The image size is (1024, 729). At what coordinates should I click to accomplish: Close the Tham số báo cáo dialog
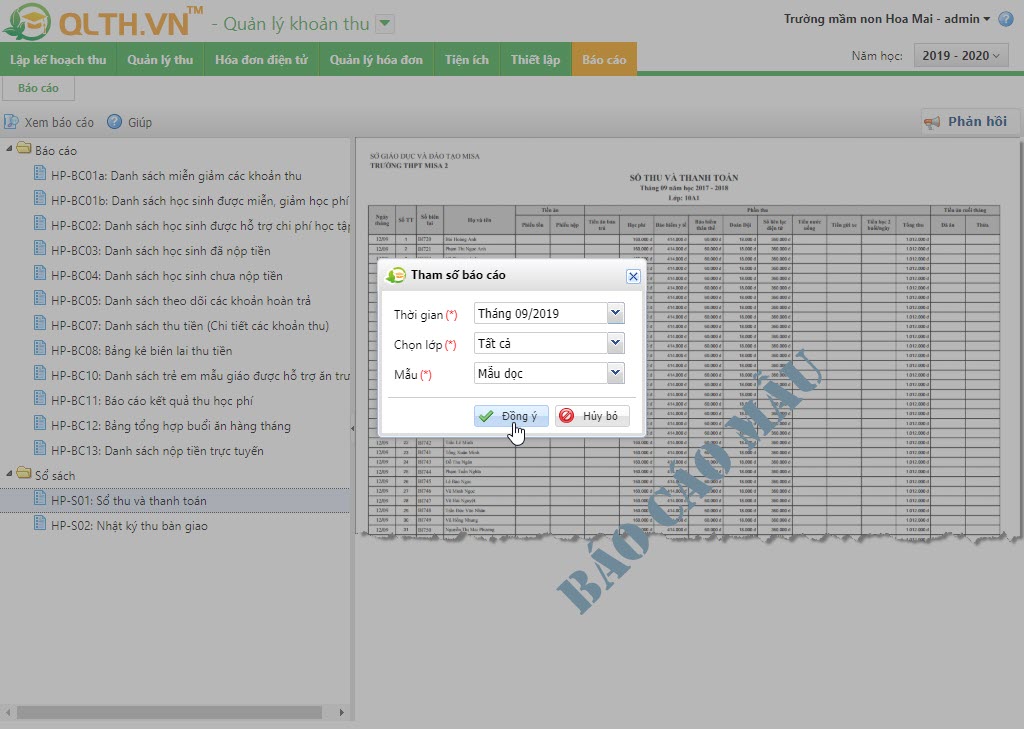[633, 276]
